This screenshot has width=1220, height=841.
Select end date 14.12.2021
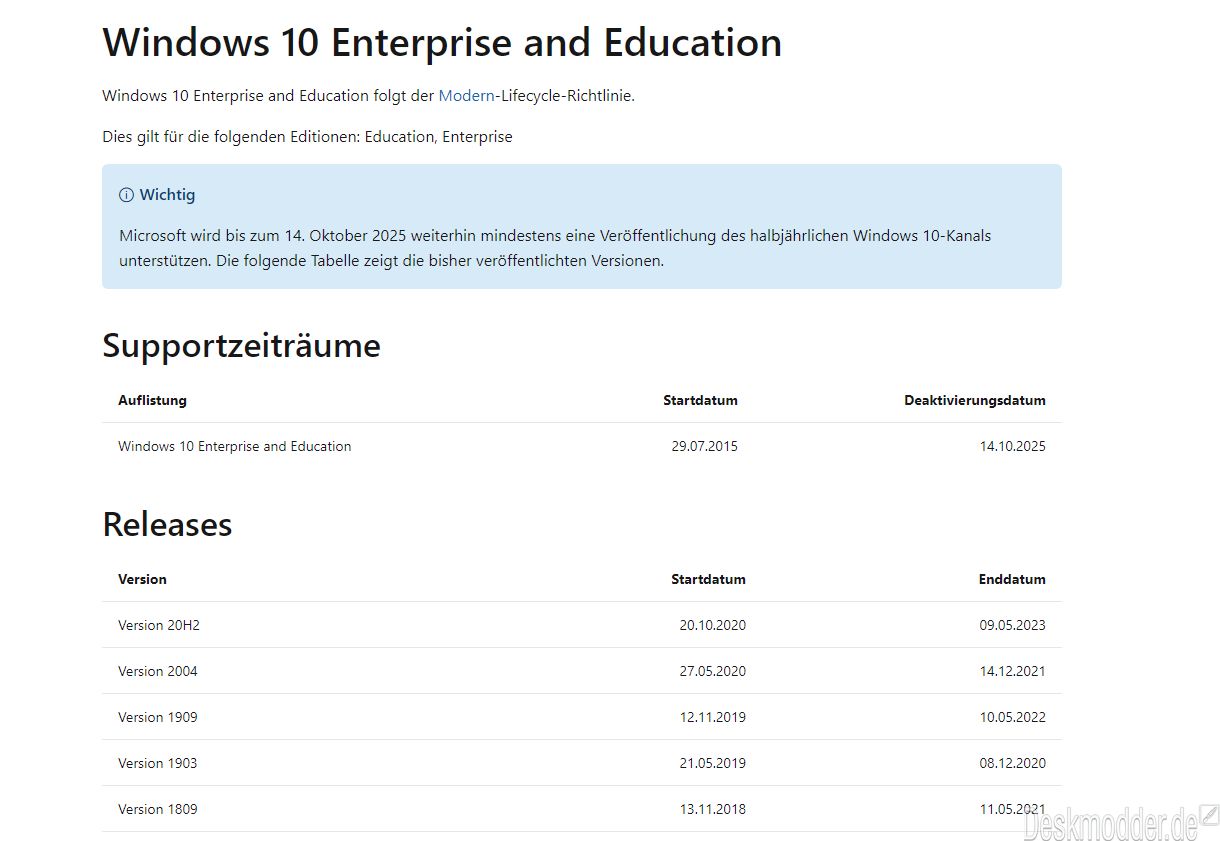(x=1013, y=671)
